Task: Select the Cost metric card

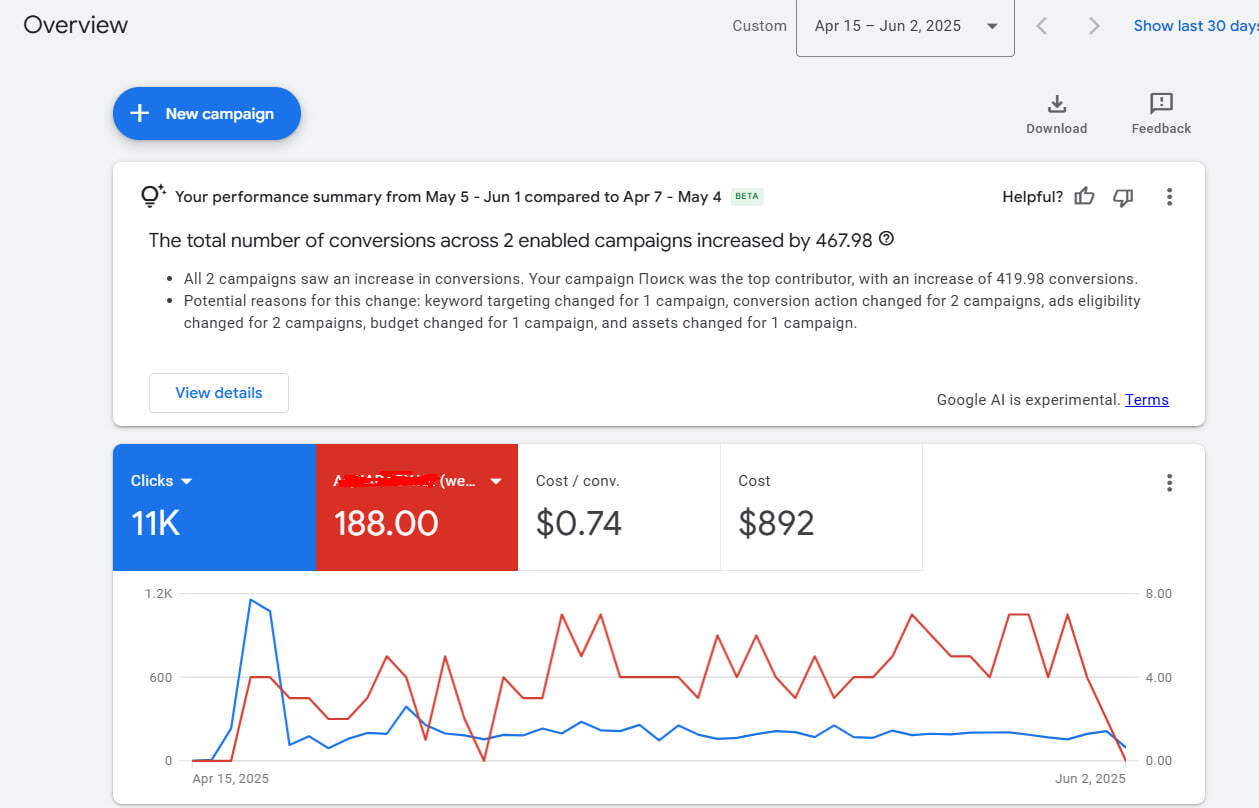Action: [821, 508]
